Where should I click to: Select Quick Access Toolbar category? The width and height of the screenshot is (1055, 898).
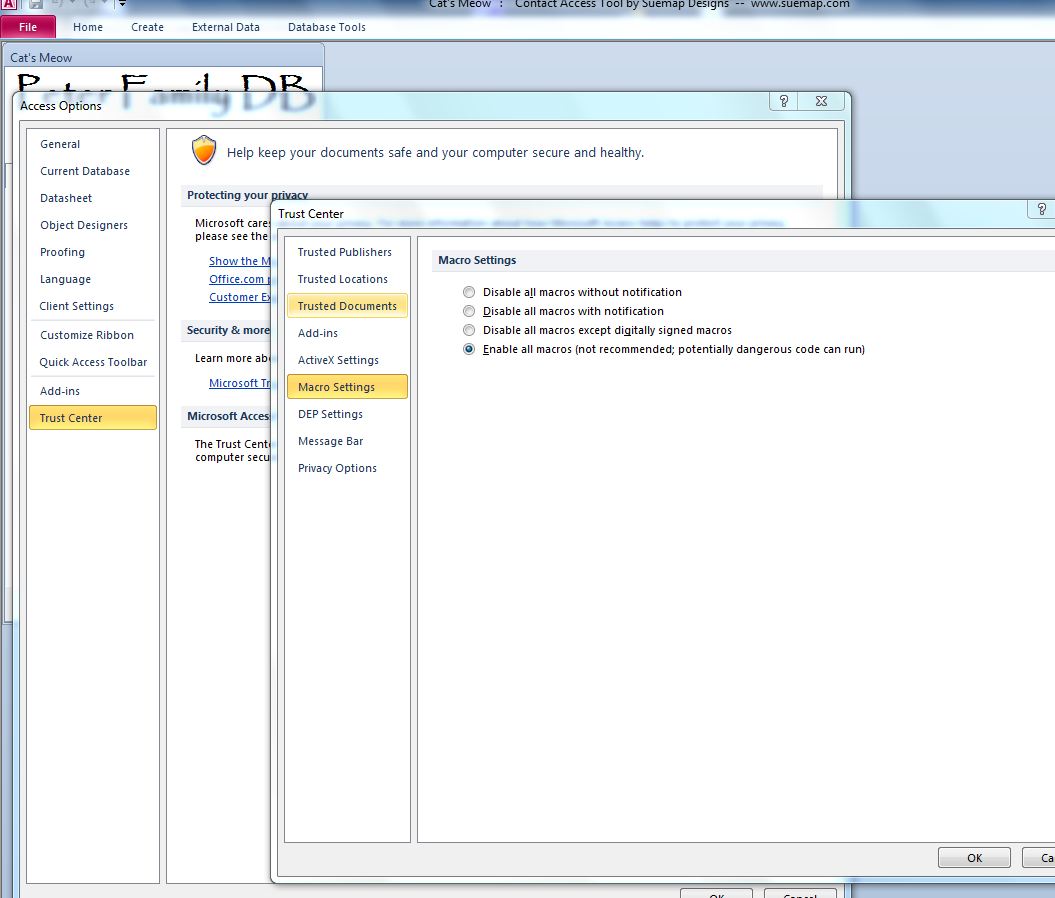click(x=93, y=362)
